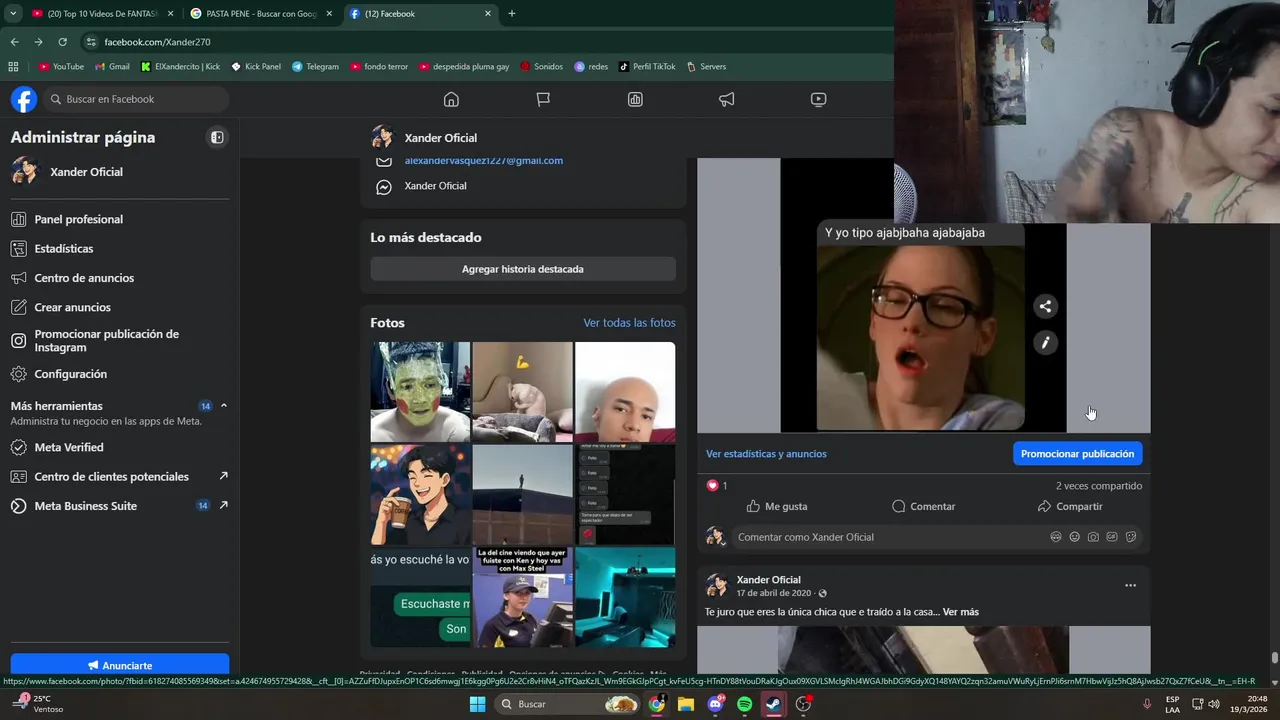Screen dimensions: 1280x720
Task: Click avatar sticker icon in comment box
Action: [x=1055, y=537]
